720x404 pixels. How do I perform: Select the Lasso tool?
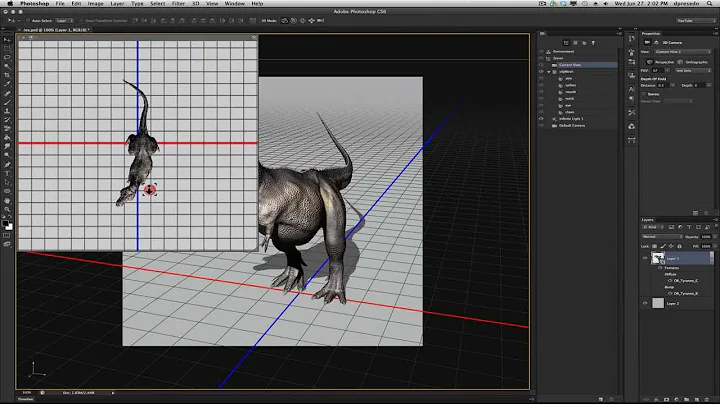[x=7, y=58]
